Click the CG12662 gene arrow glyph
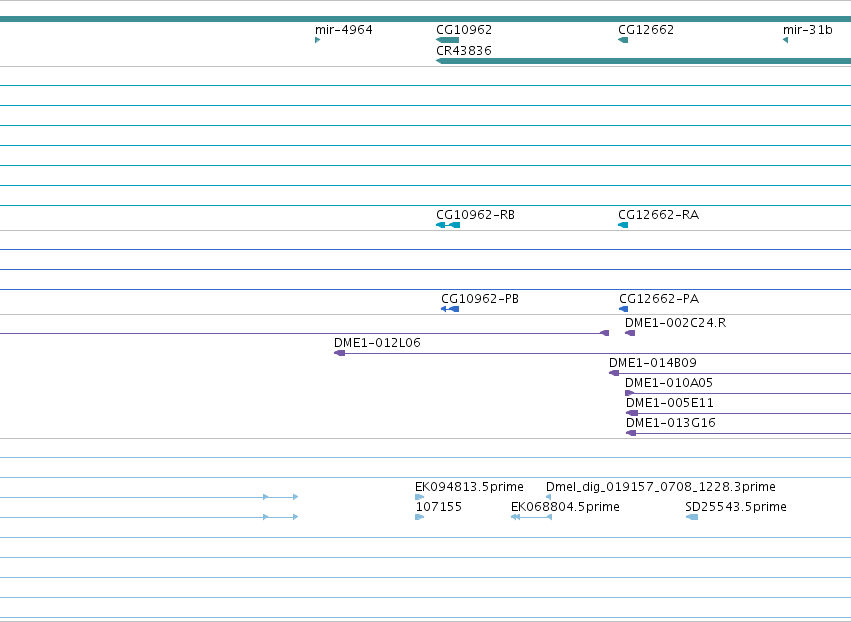The image size is (851, 622). click(x=623, y=40)
